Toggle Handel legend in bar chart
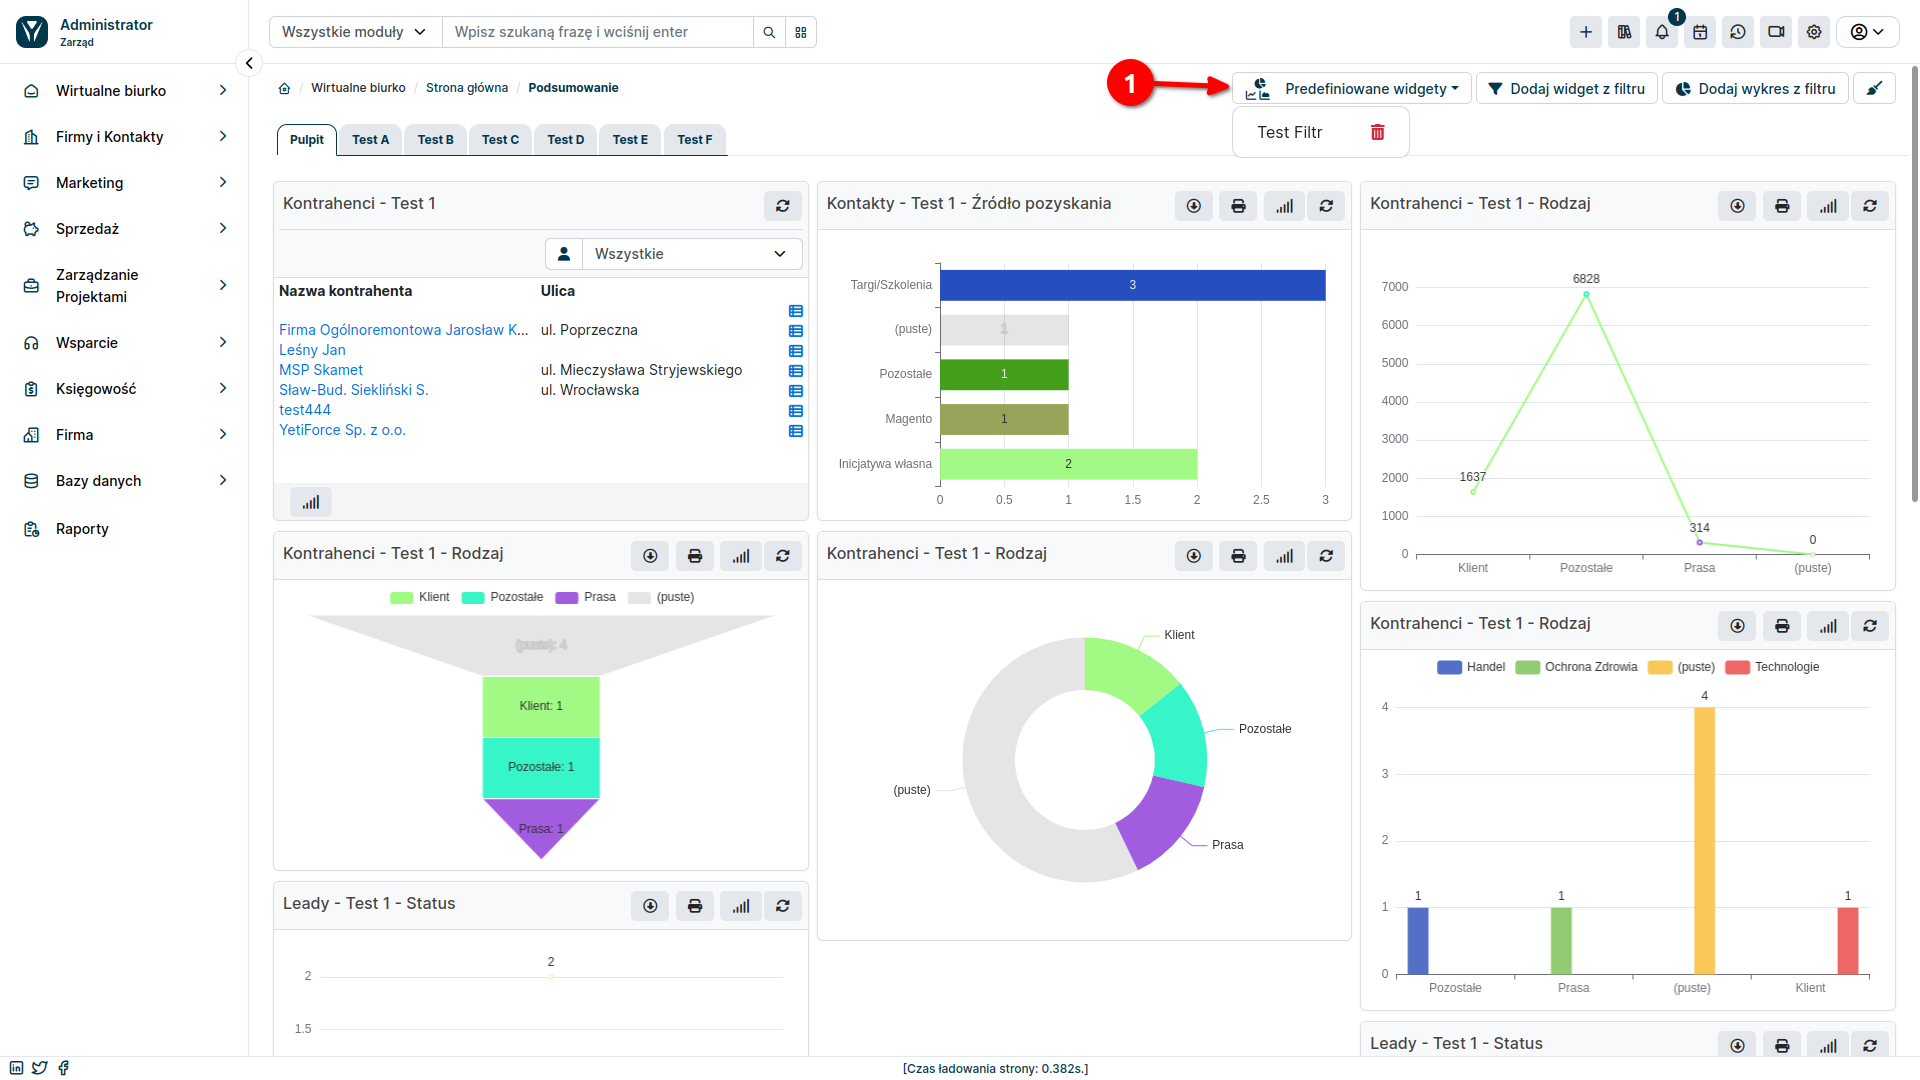Screen dimensions: 1920x1080 [x=1471, y=667]
